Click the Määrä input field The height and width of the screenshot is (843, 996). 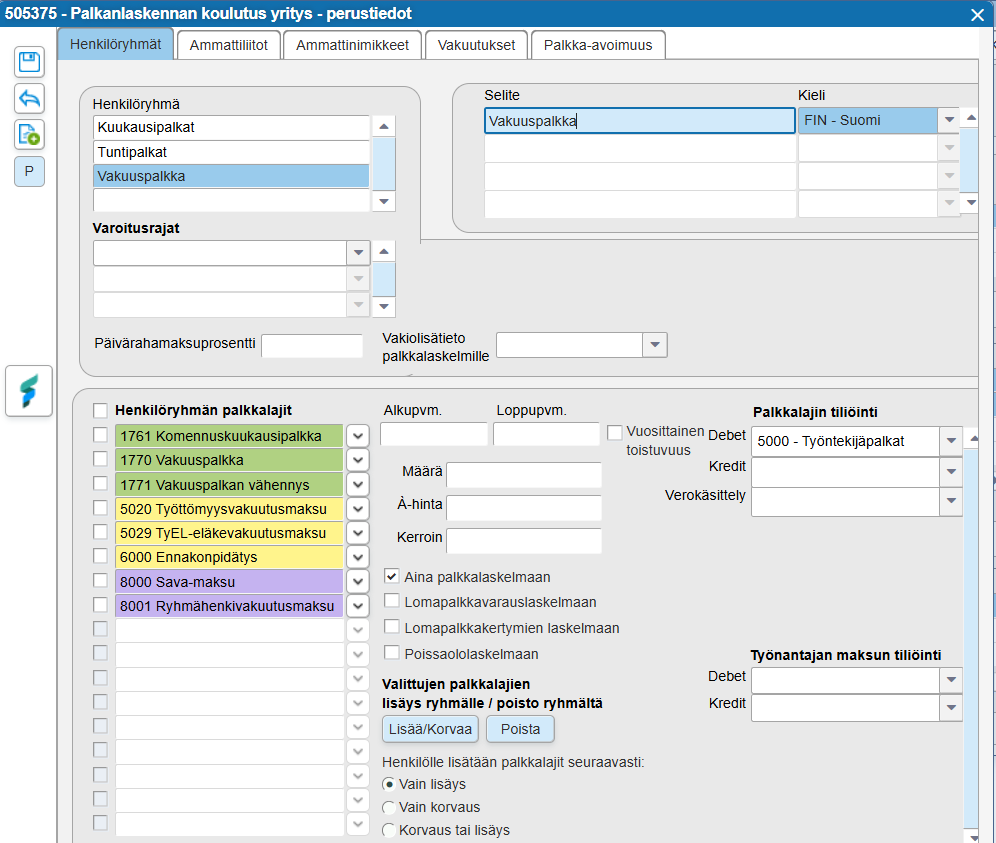pos(524,474)
